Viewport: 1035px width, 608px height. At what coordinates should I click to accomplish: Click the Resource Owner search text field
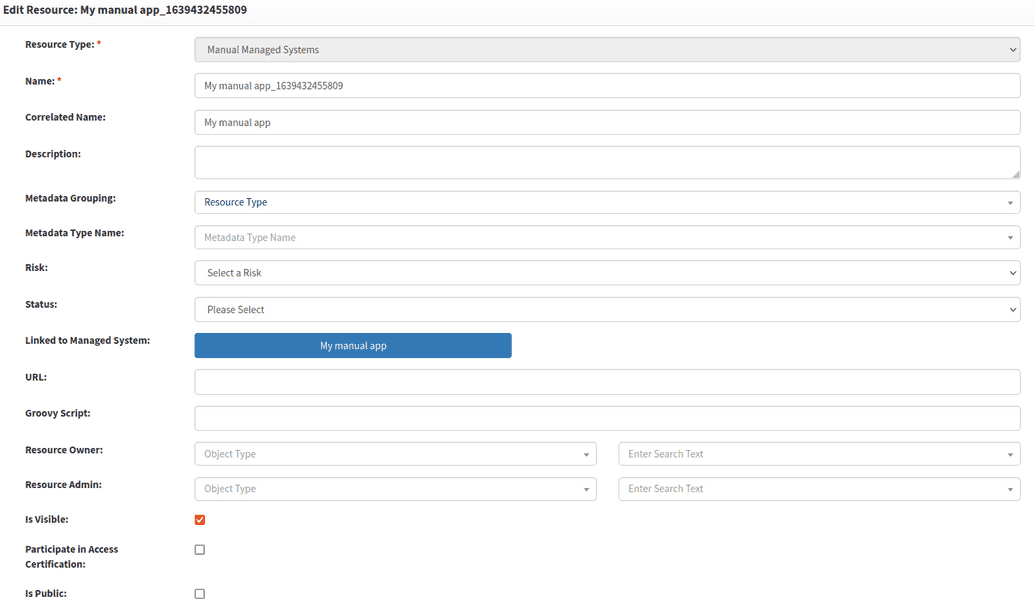tap(800, 453)
